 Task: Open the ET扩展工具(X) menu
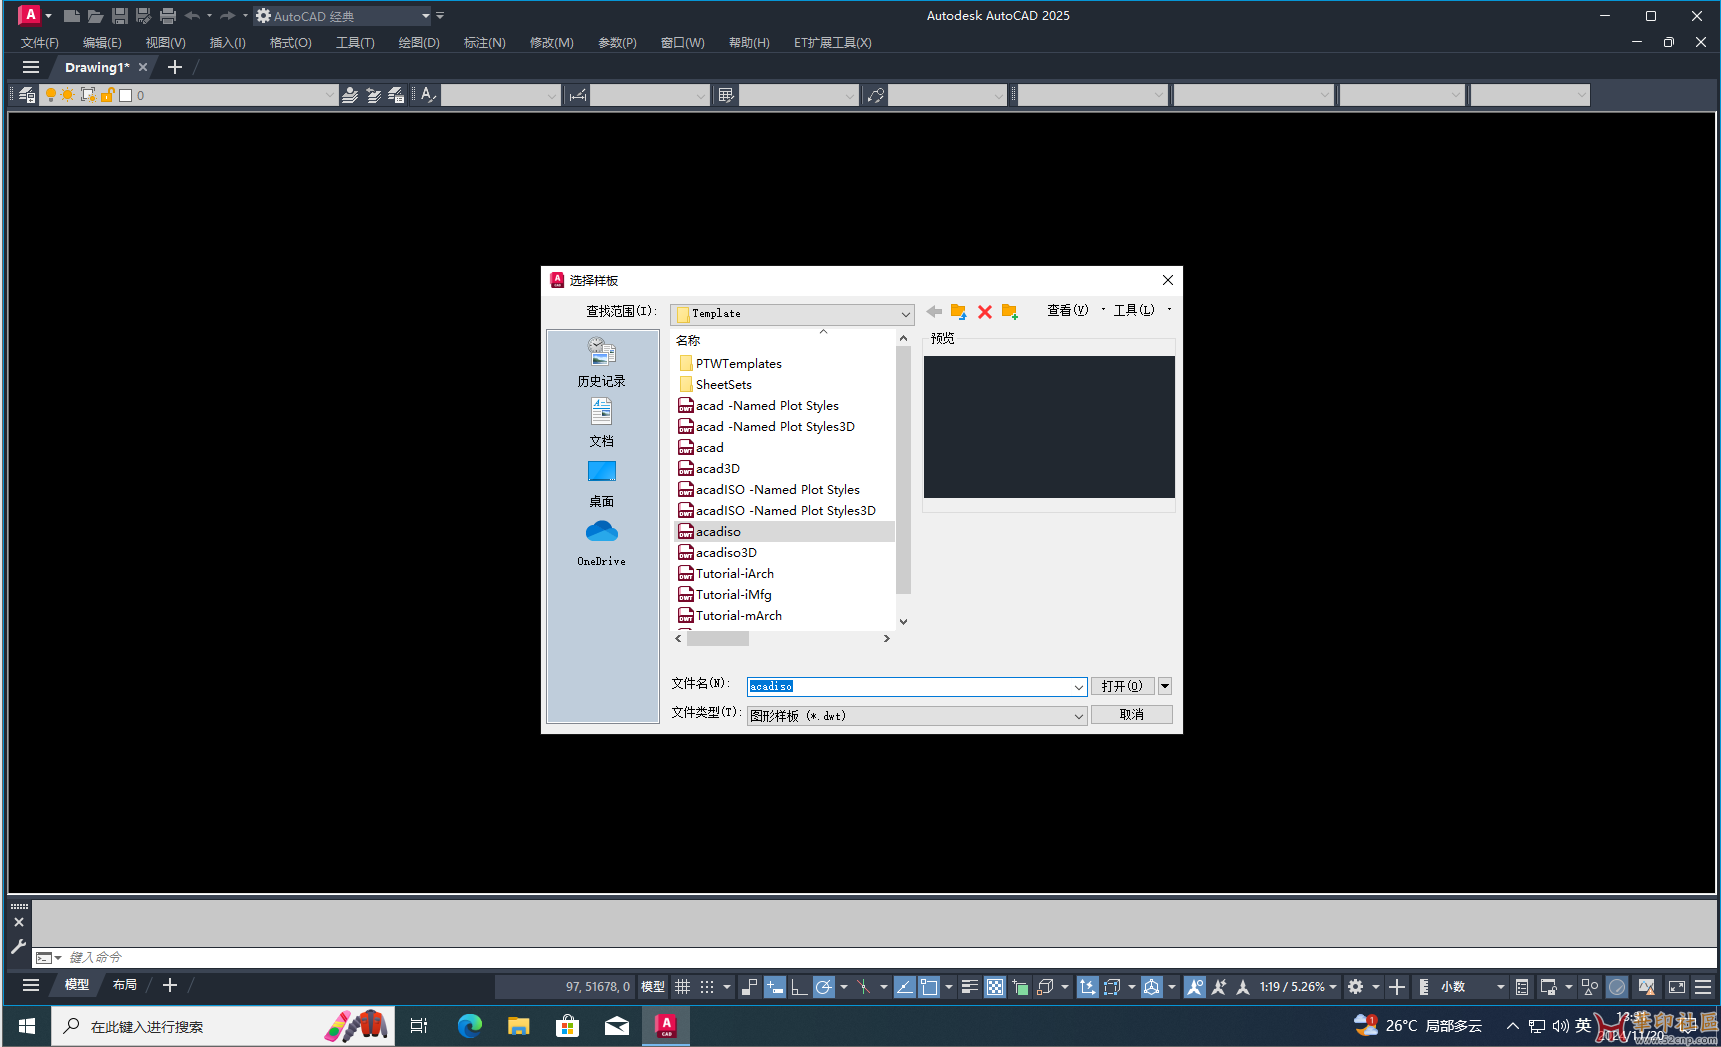833,43
